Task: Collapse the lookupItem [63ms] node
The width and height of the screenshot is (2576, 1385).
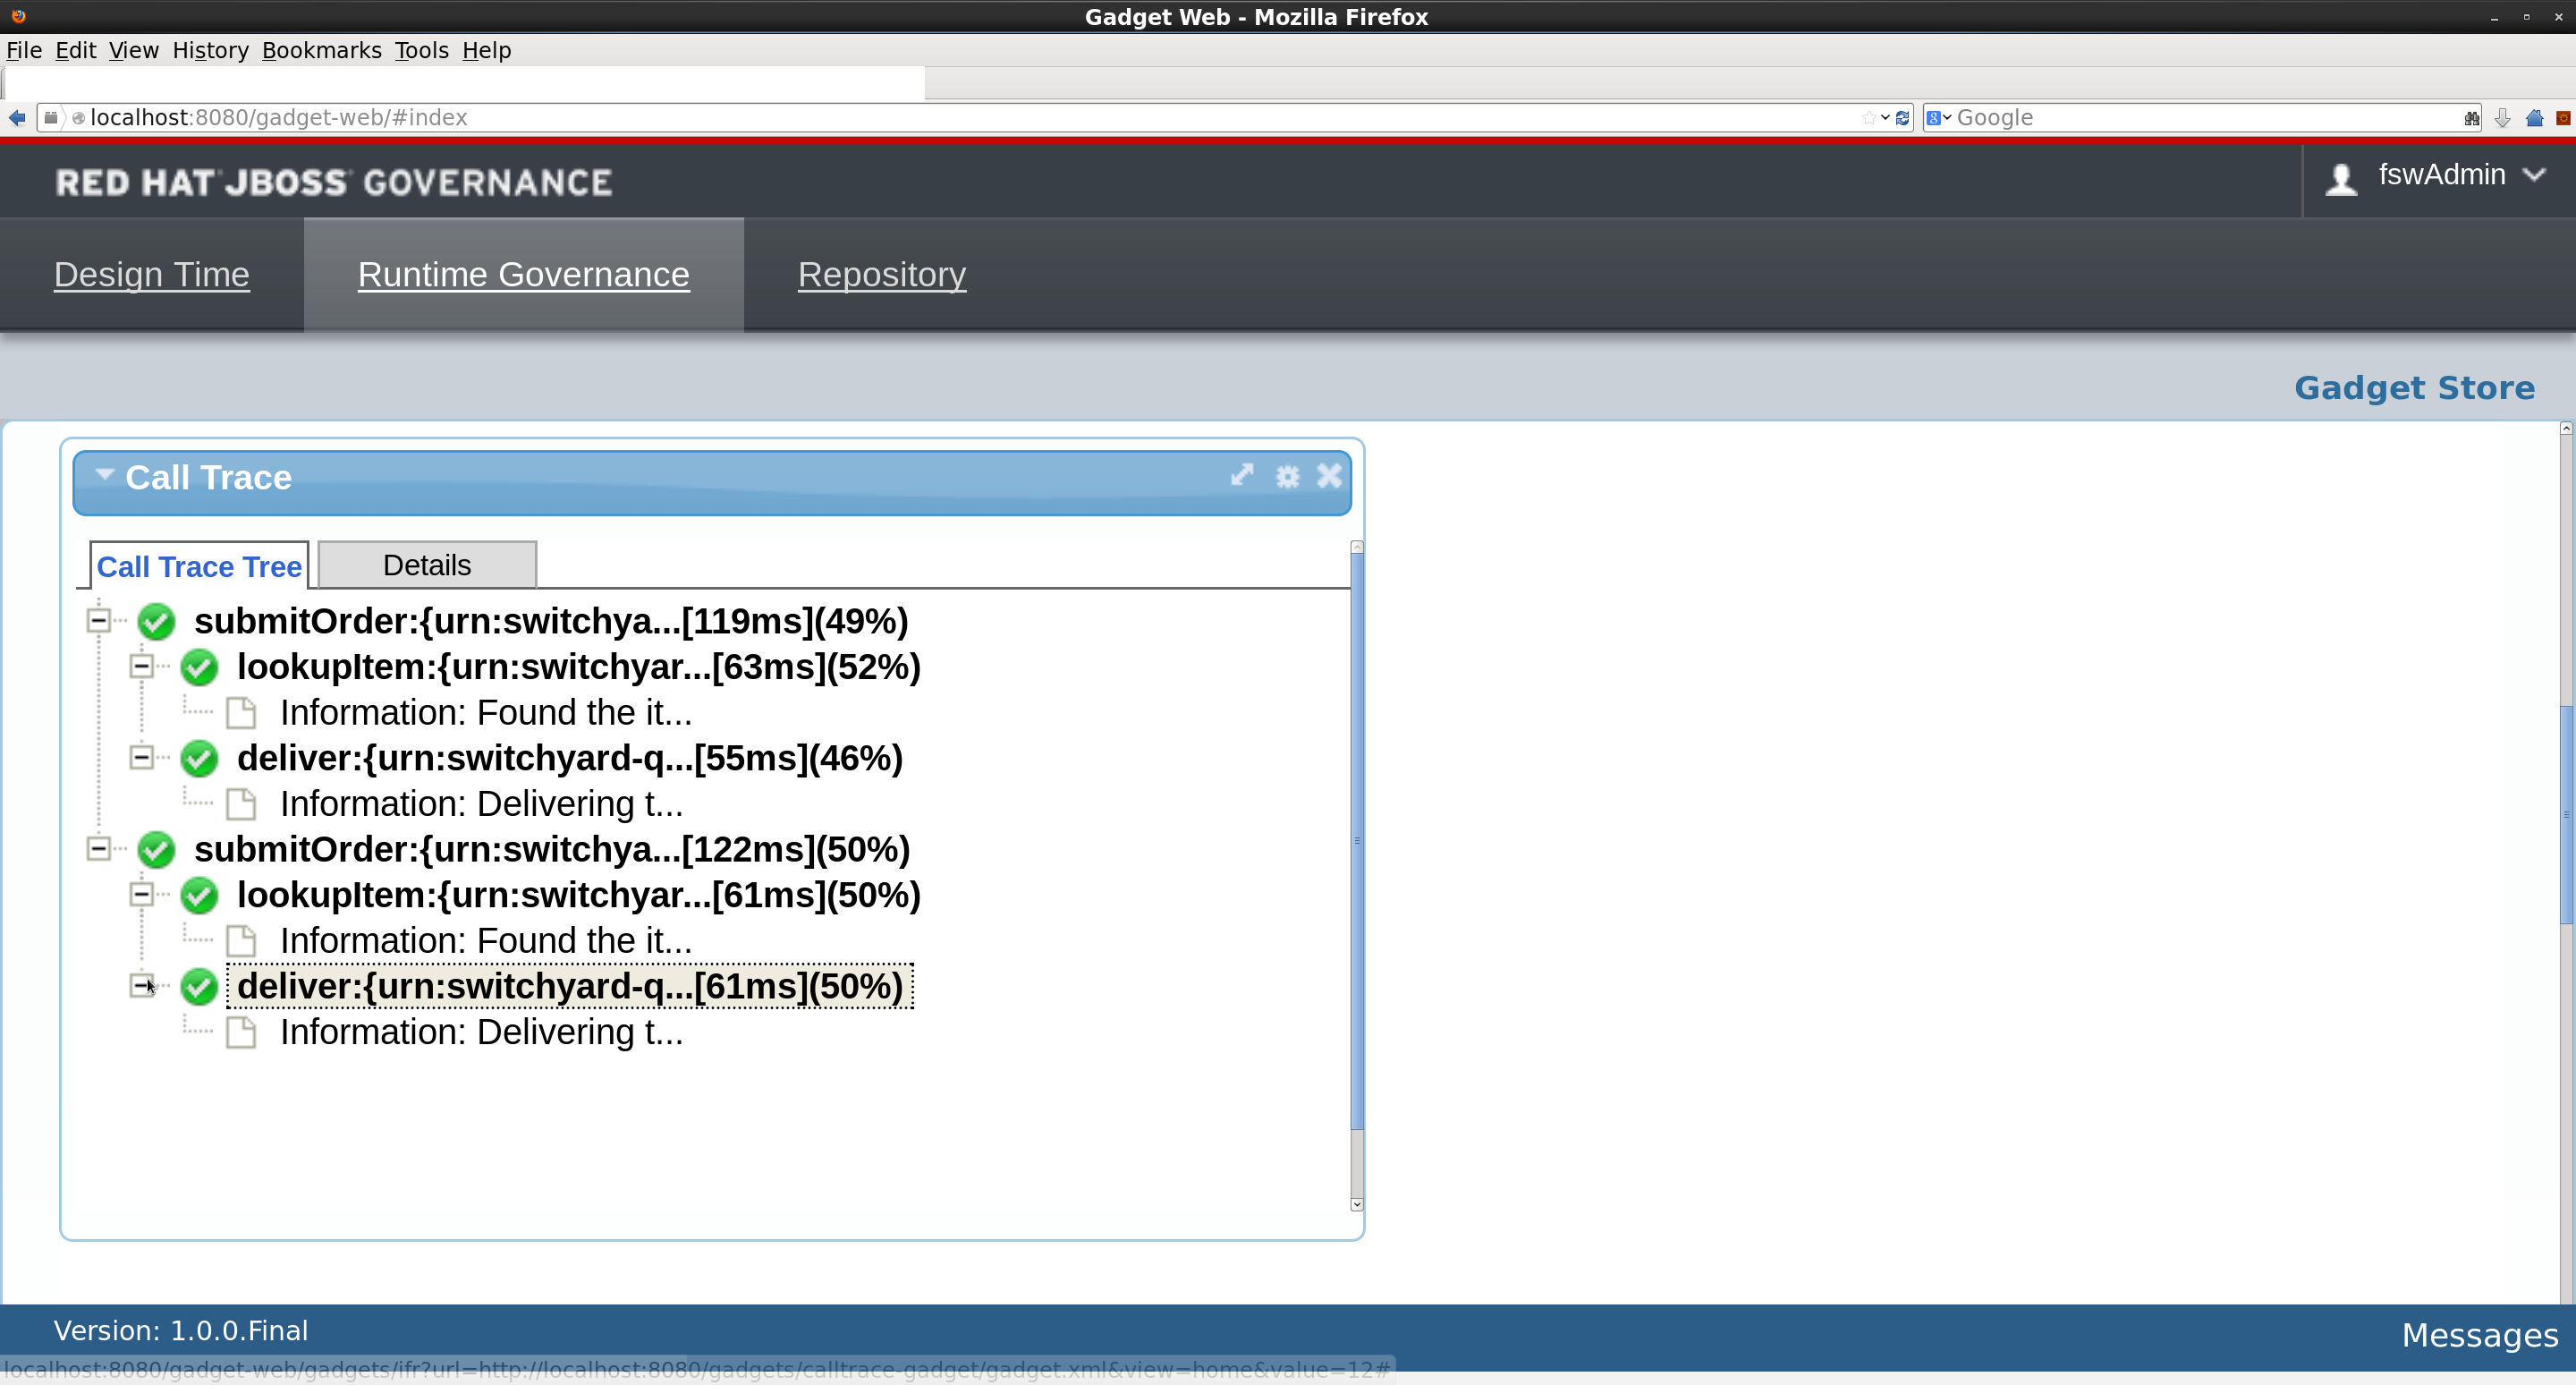Action: pos(141,667)
